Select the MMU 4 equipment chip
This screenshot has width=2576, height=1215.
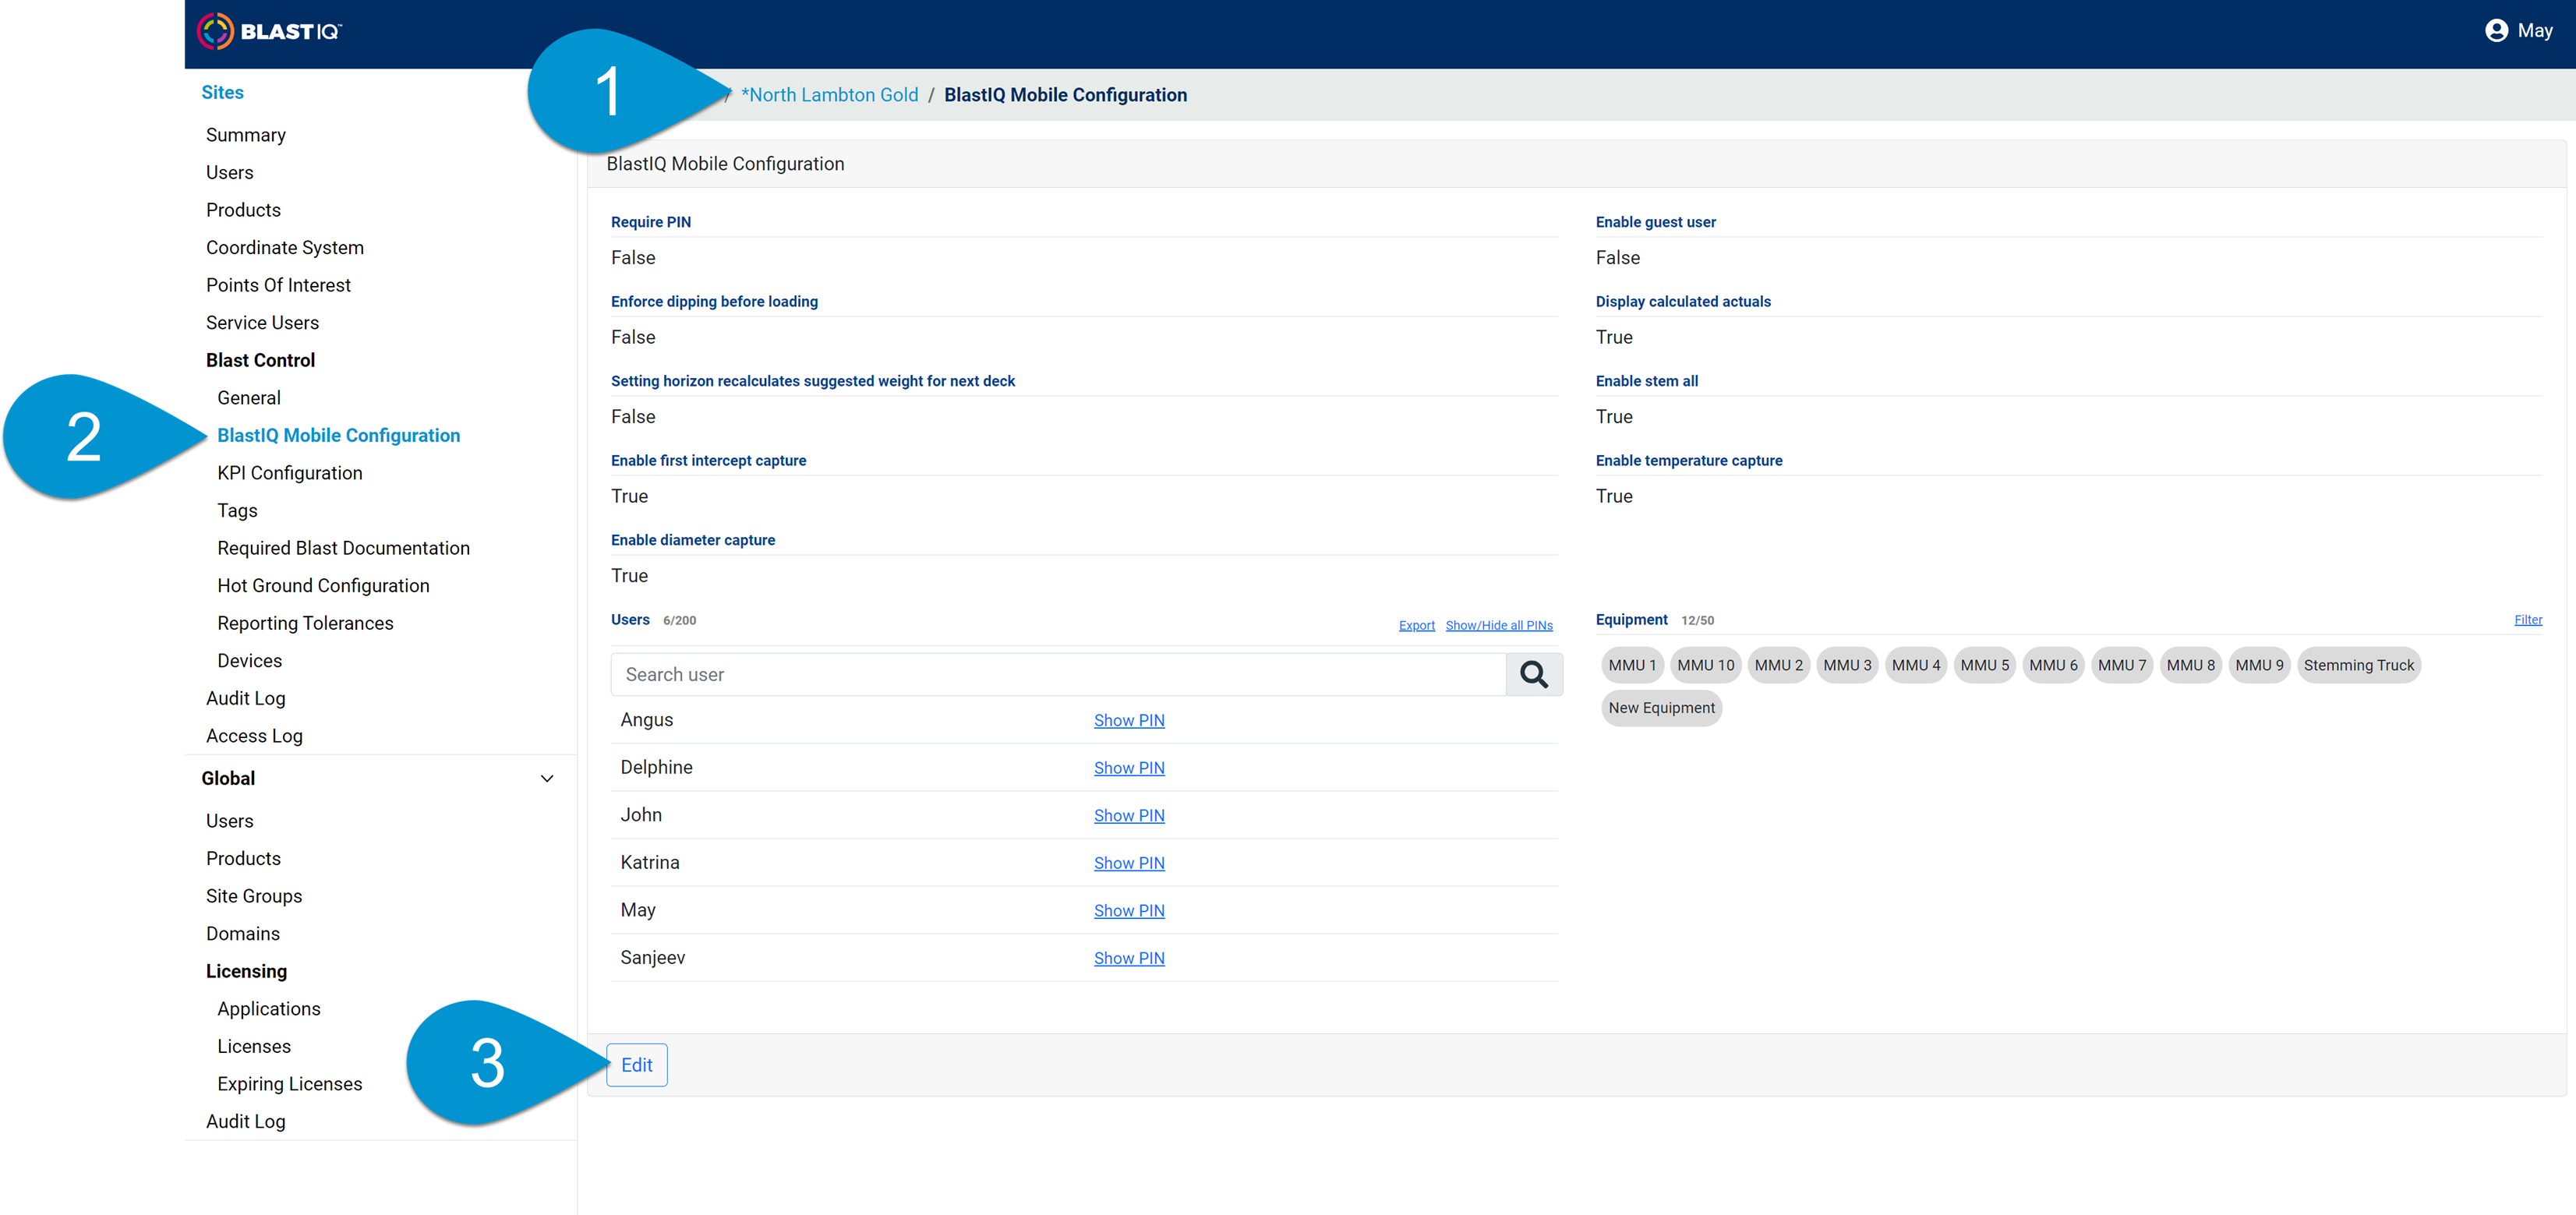[1916, 666]
